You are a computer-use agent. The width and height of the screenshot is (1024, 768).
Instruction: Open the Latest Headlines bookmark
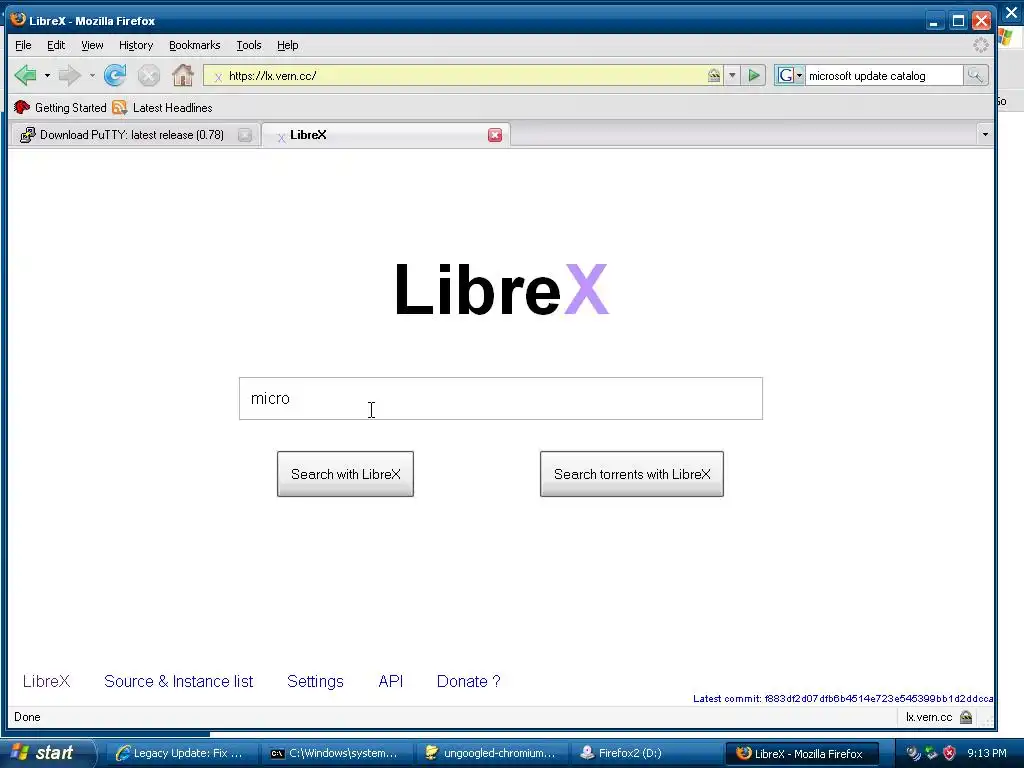[x=163, y=108]
